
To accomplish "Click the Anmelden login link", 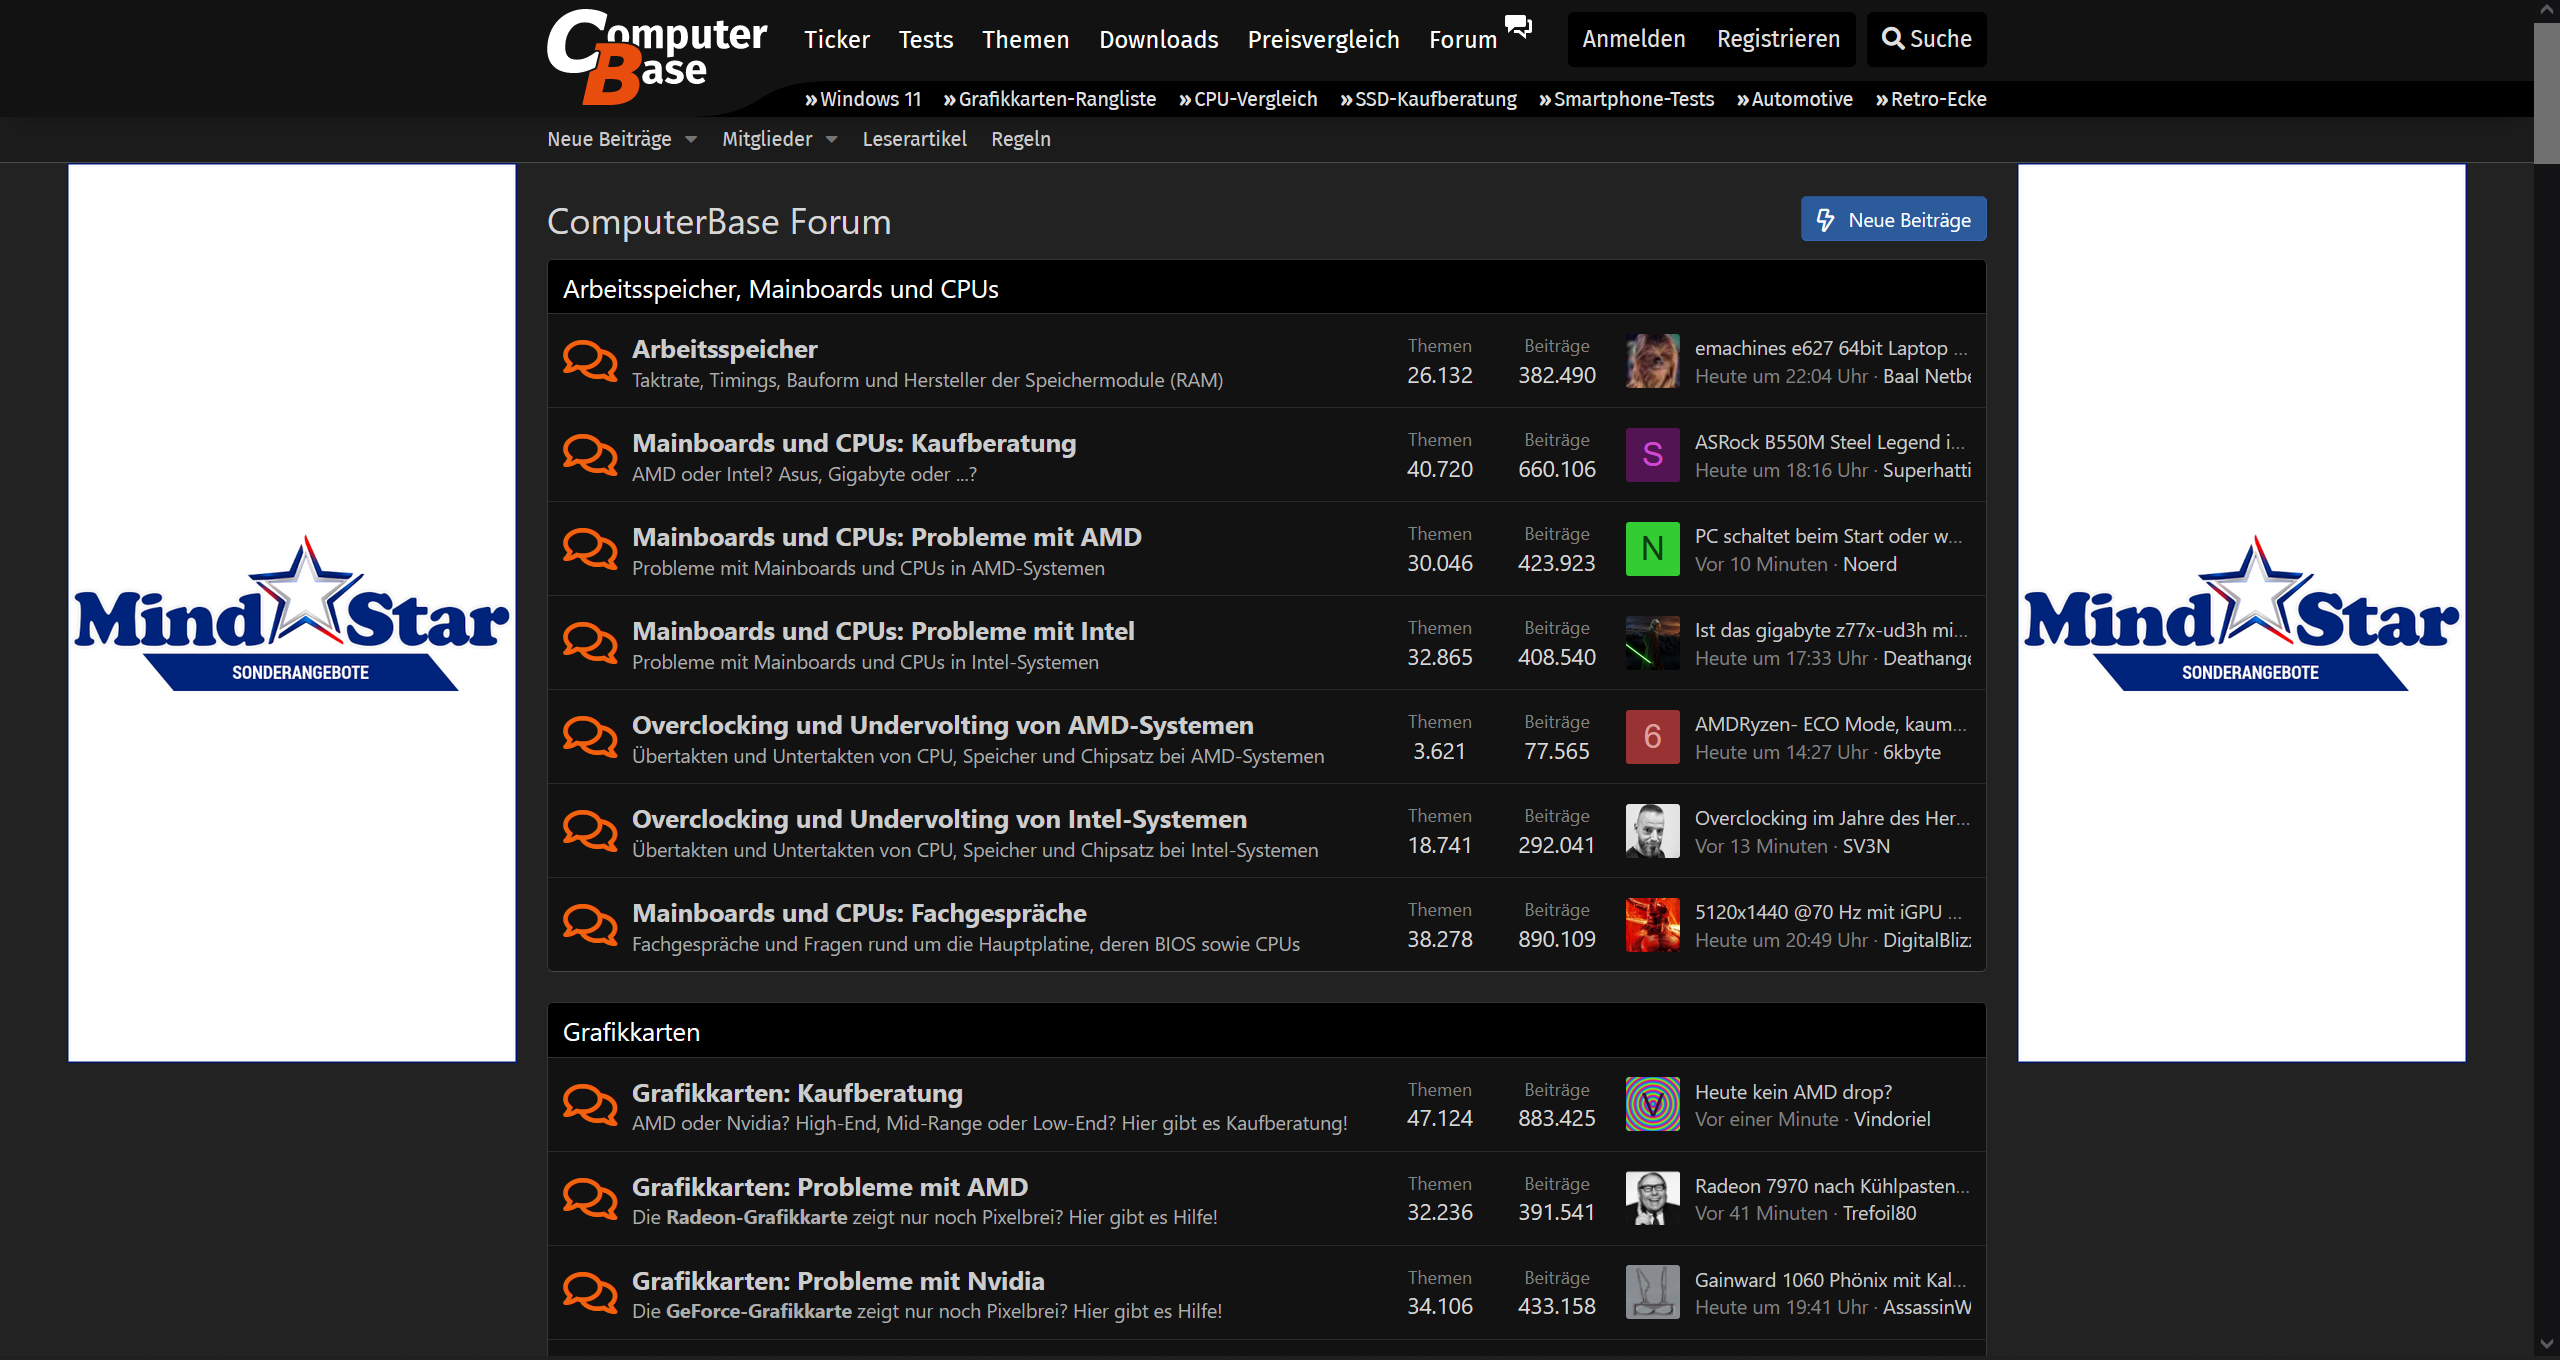I will [x=1633, y=39].
